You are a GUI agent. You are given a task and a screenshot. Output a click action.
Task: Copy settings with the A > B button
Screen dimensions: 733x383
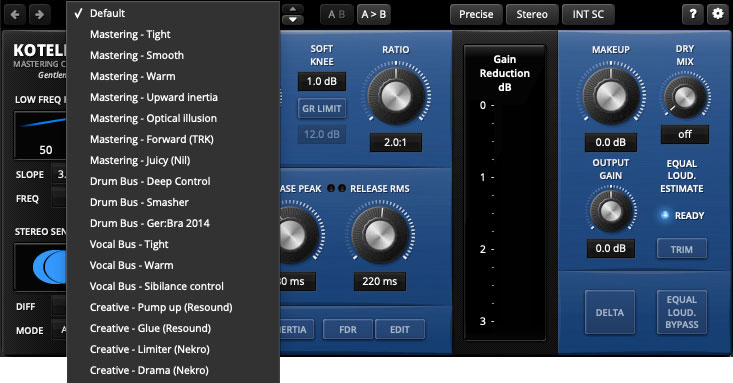coord(374,14)
